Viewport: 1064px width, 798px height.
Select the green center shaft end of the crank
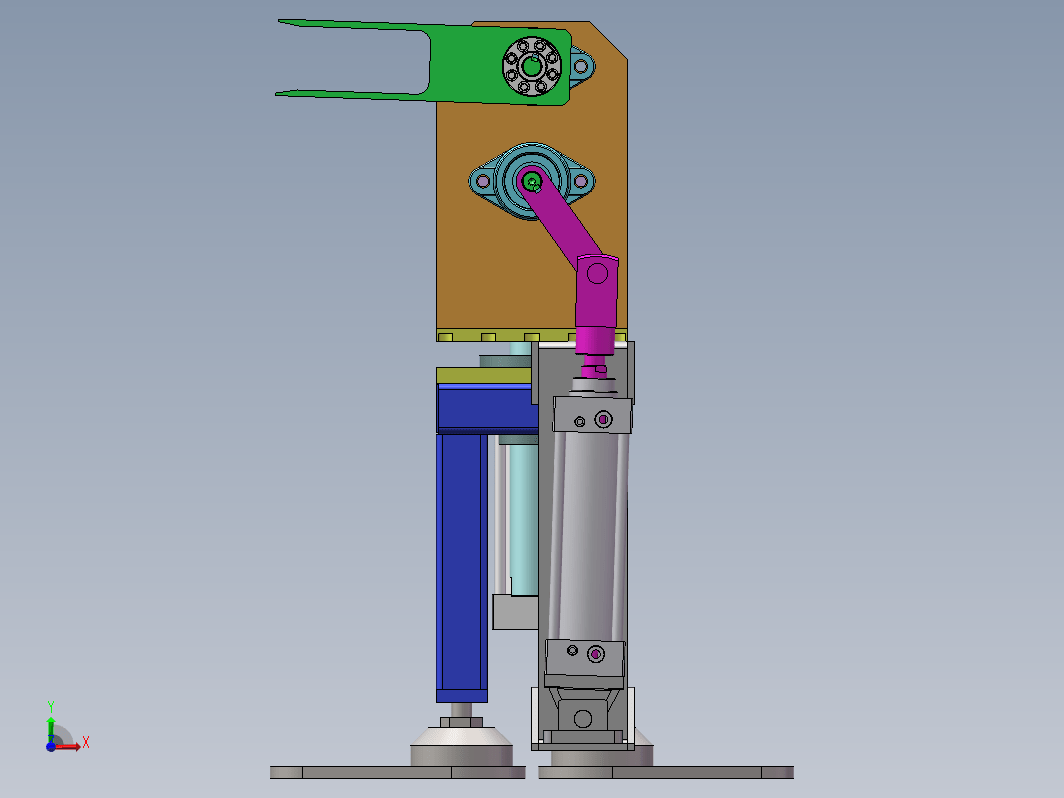coord(531,182)
